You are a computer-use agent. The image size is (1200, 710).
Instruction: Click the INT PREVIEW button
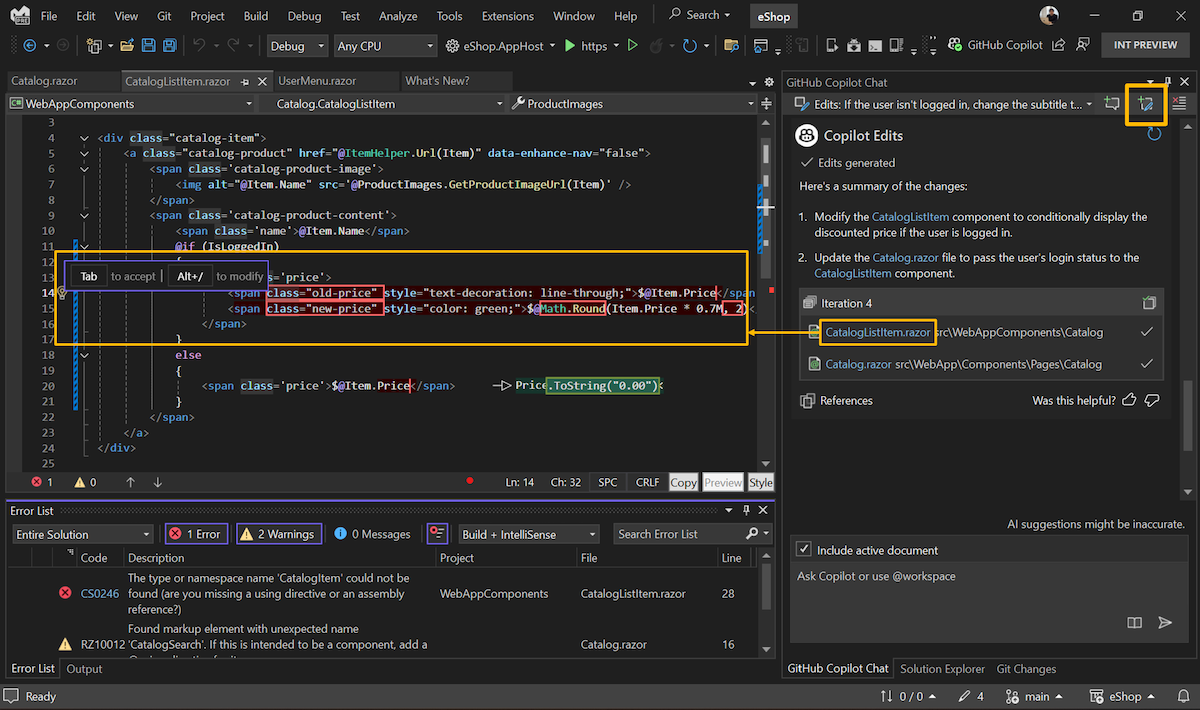point(1143,44)
